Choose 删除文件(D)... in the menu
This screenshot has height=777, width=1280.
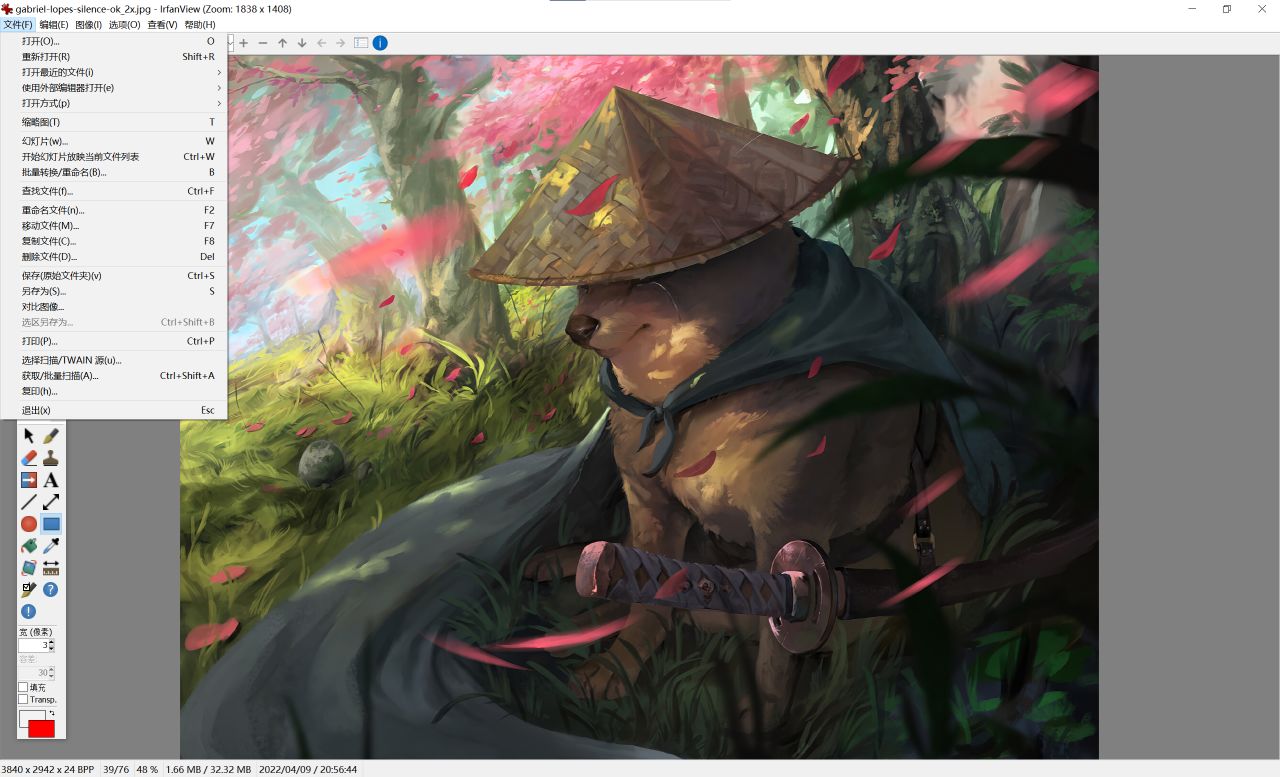click(x=114, y=257)
